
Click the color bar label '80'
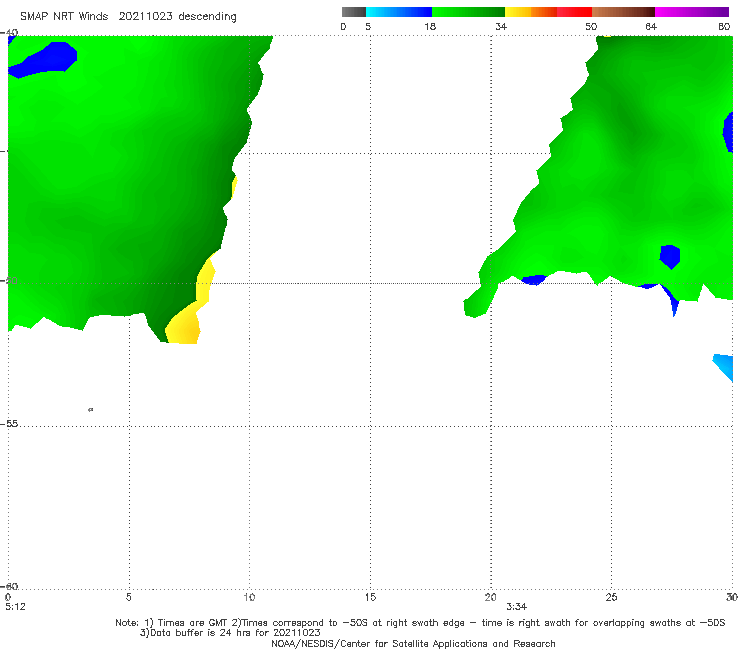pyautogui.click(x=724, y=26)
